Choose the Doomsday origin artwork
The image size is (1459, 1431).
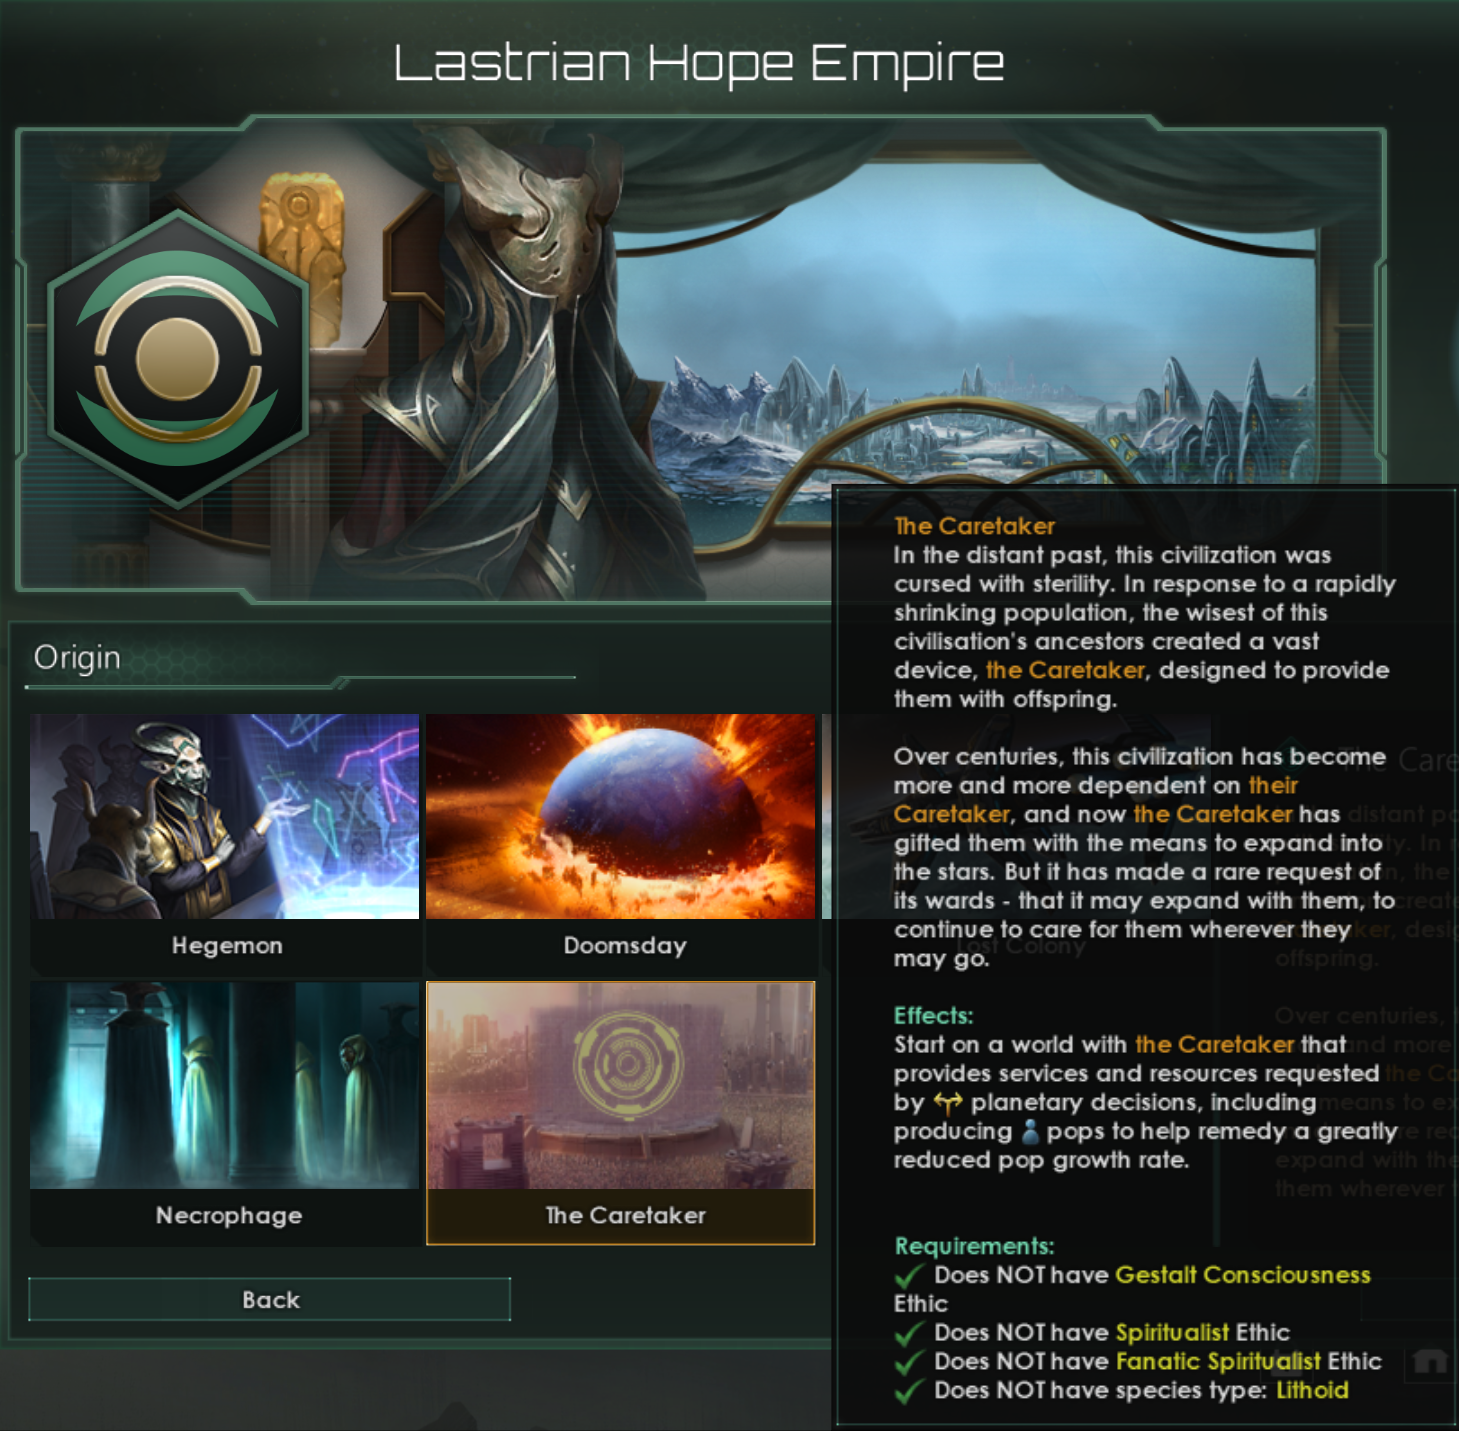(620, 816)
